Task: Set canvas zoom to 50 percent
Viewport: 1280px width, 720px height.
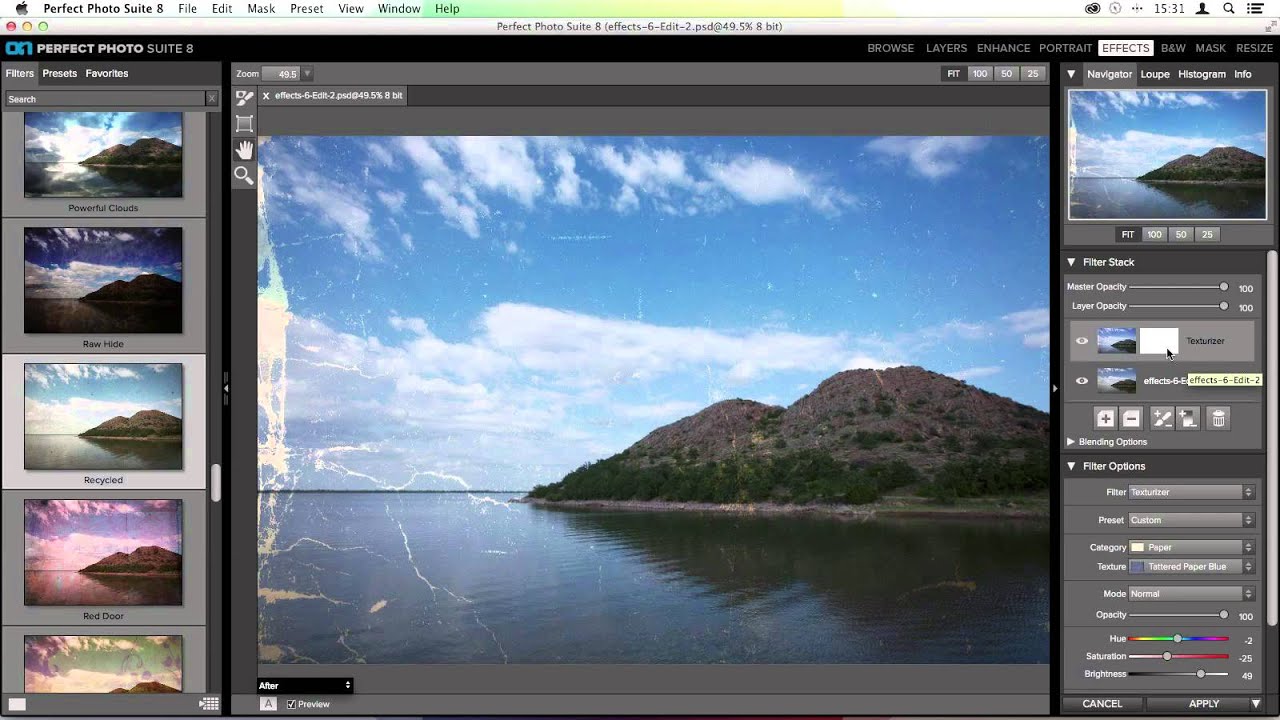Action: coord(1007,74)
